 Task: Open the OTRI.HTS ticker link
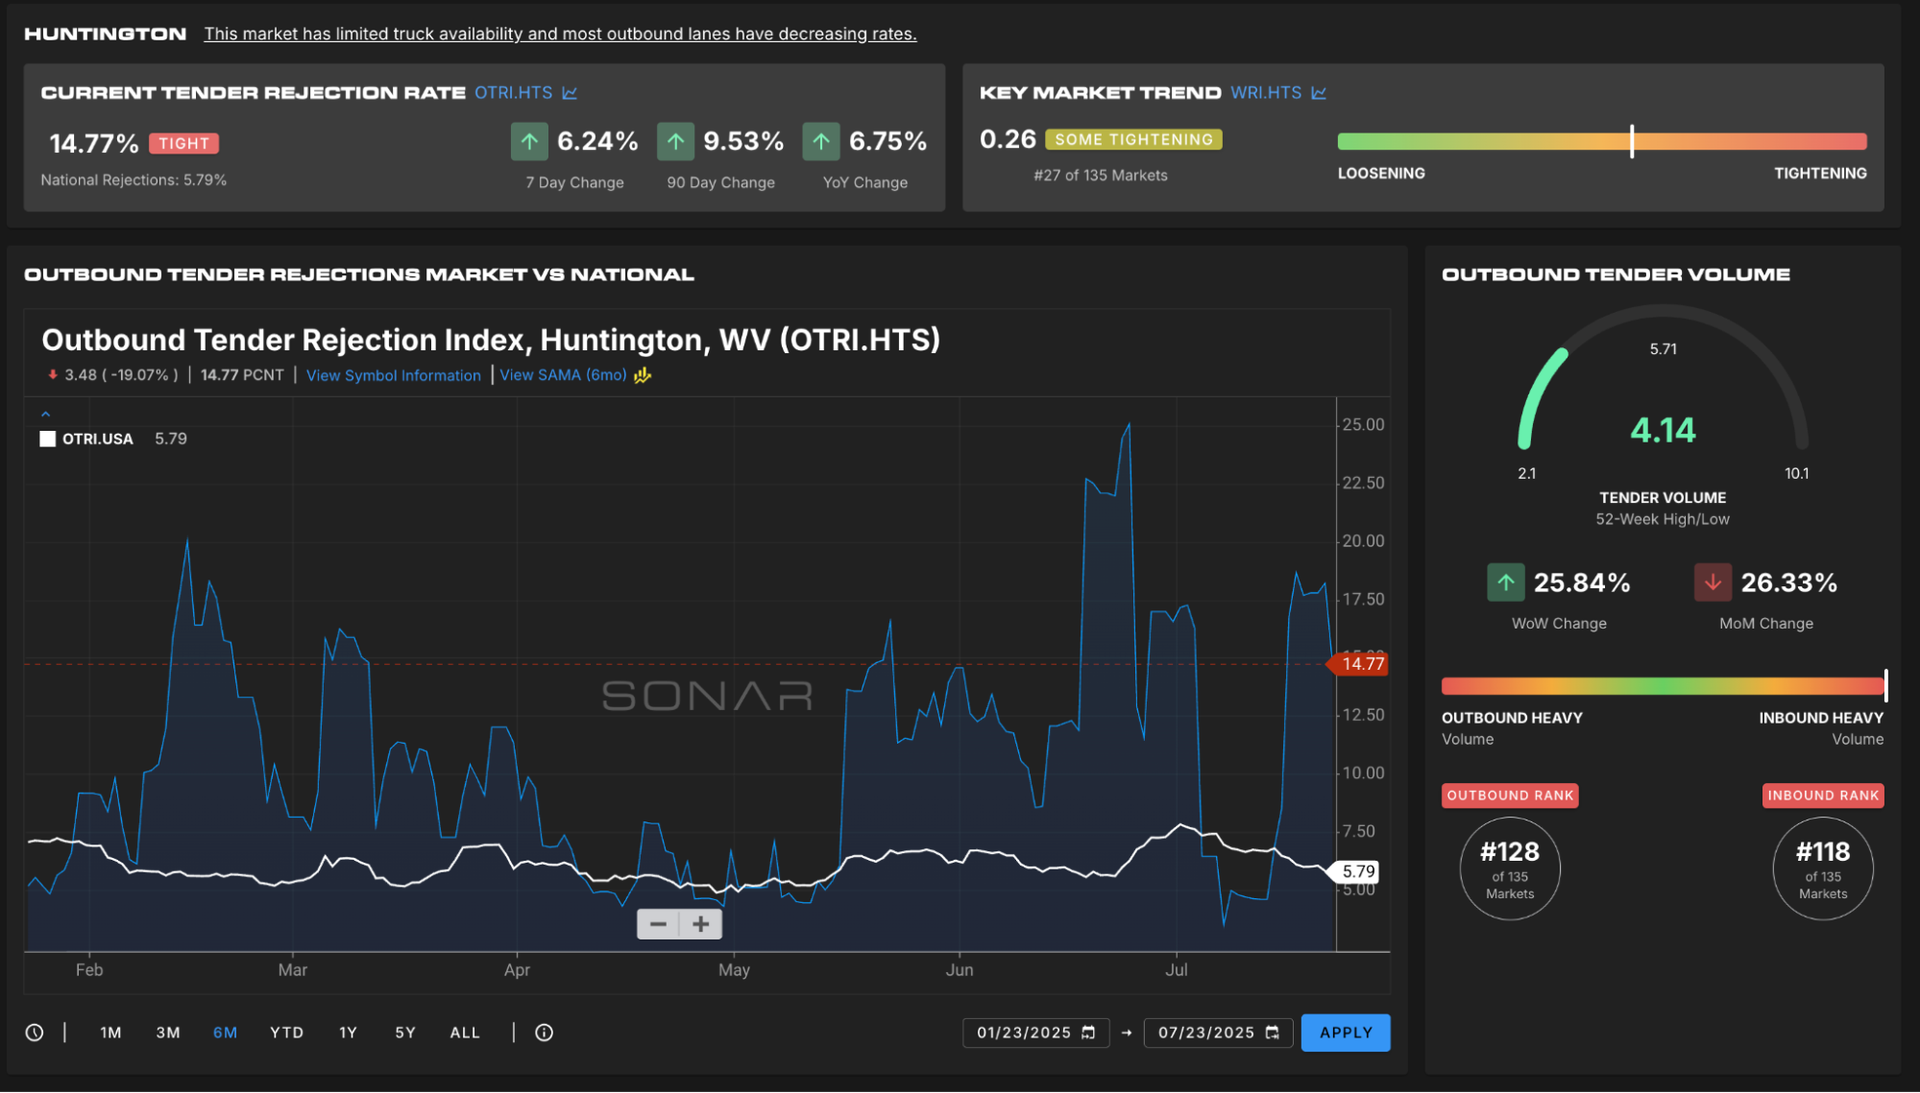click(x=513, y=92)
